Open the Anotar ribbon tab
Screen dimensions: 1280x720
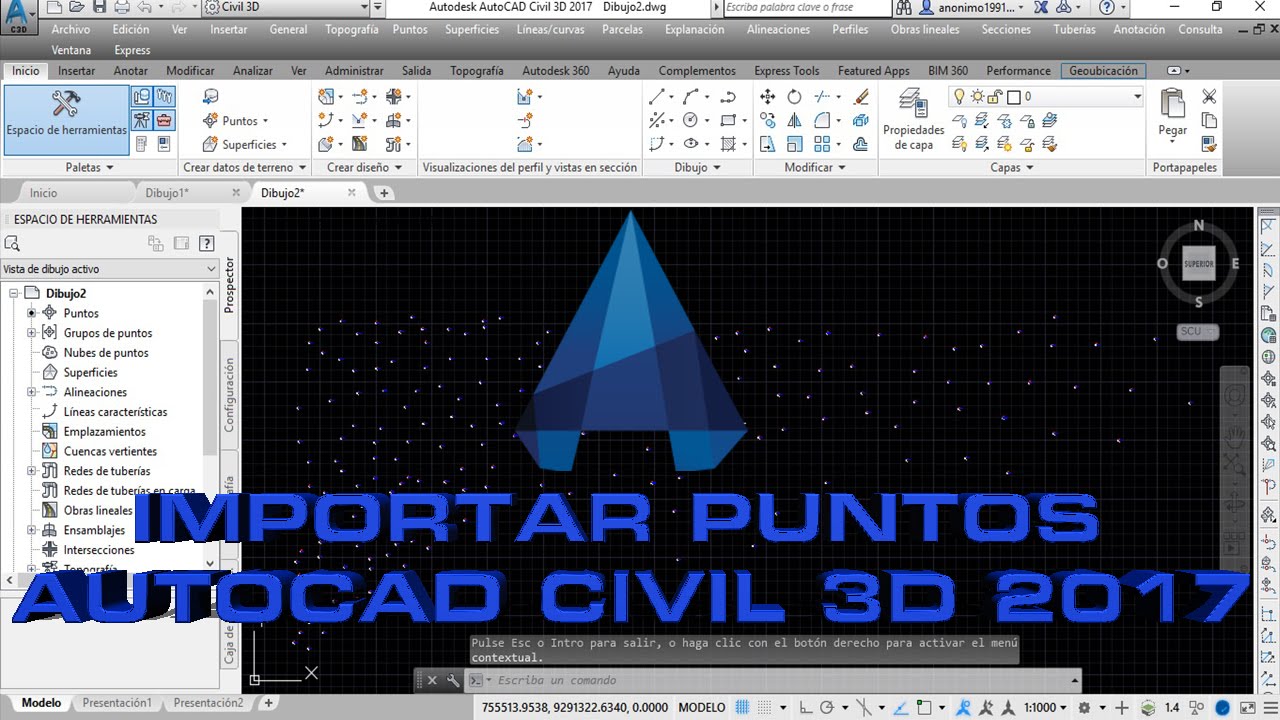click(x=131, y=71)
